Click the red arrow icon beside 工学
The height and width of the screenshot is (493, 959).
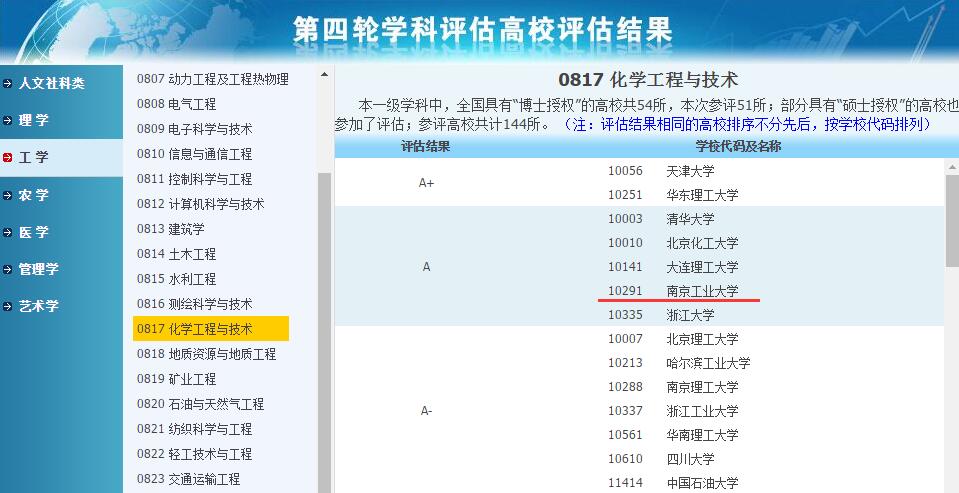click(x=8, y=157)
